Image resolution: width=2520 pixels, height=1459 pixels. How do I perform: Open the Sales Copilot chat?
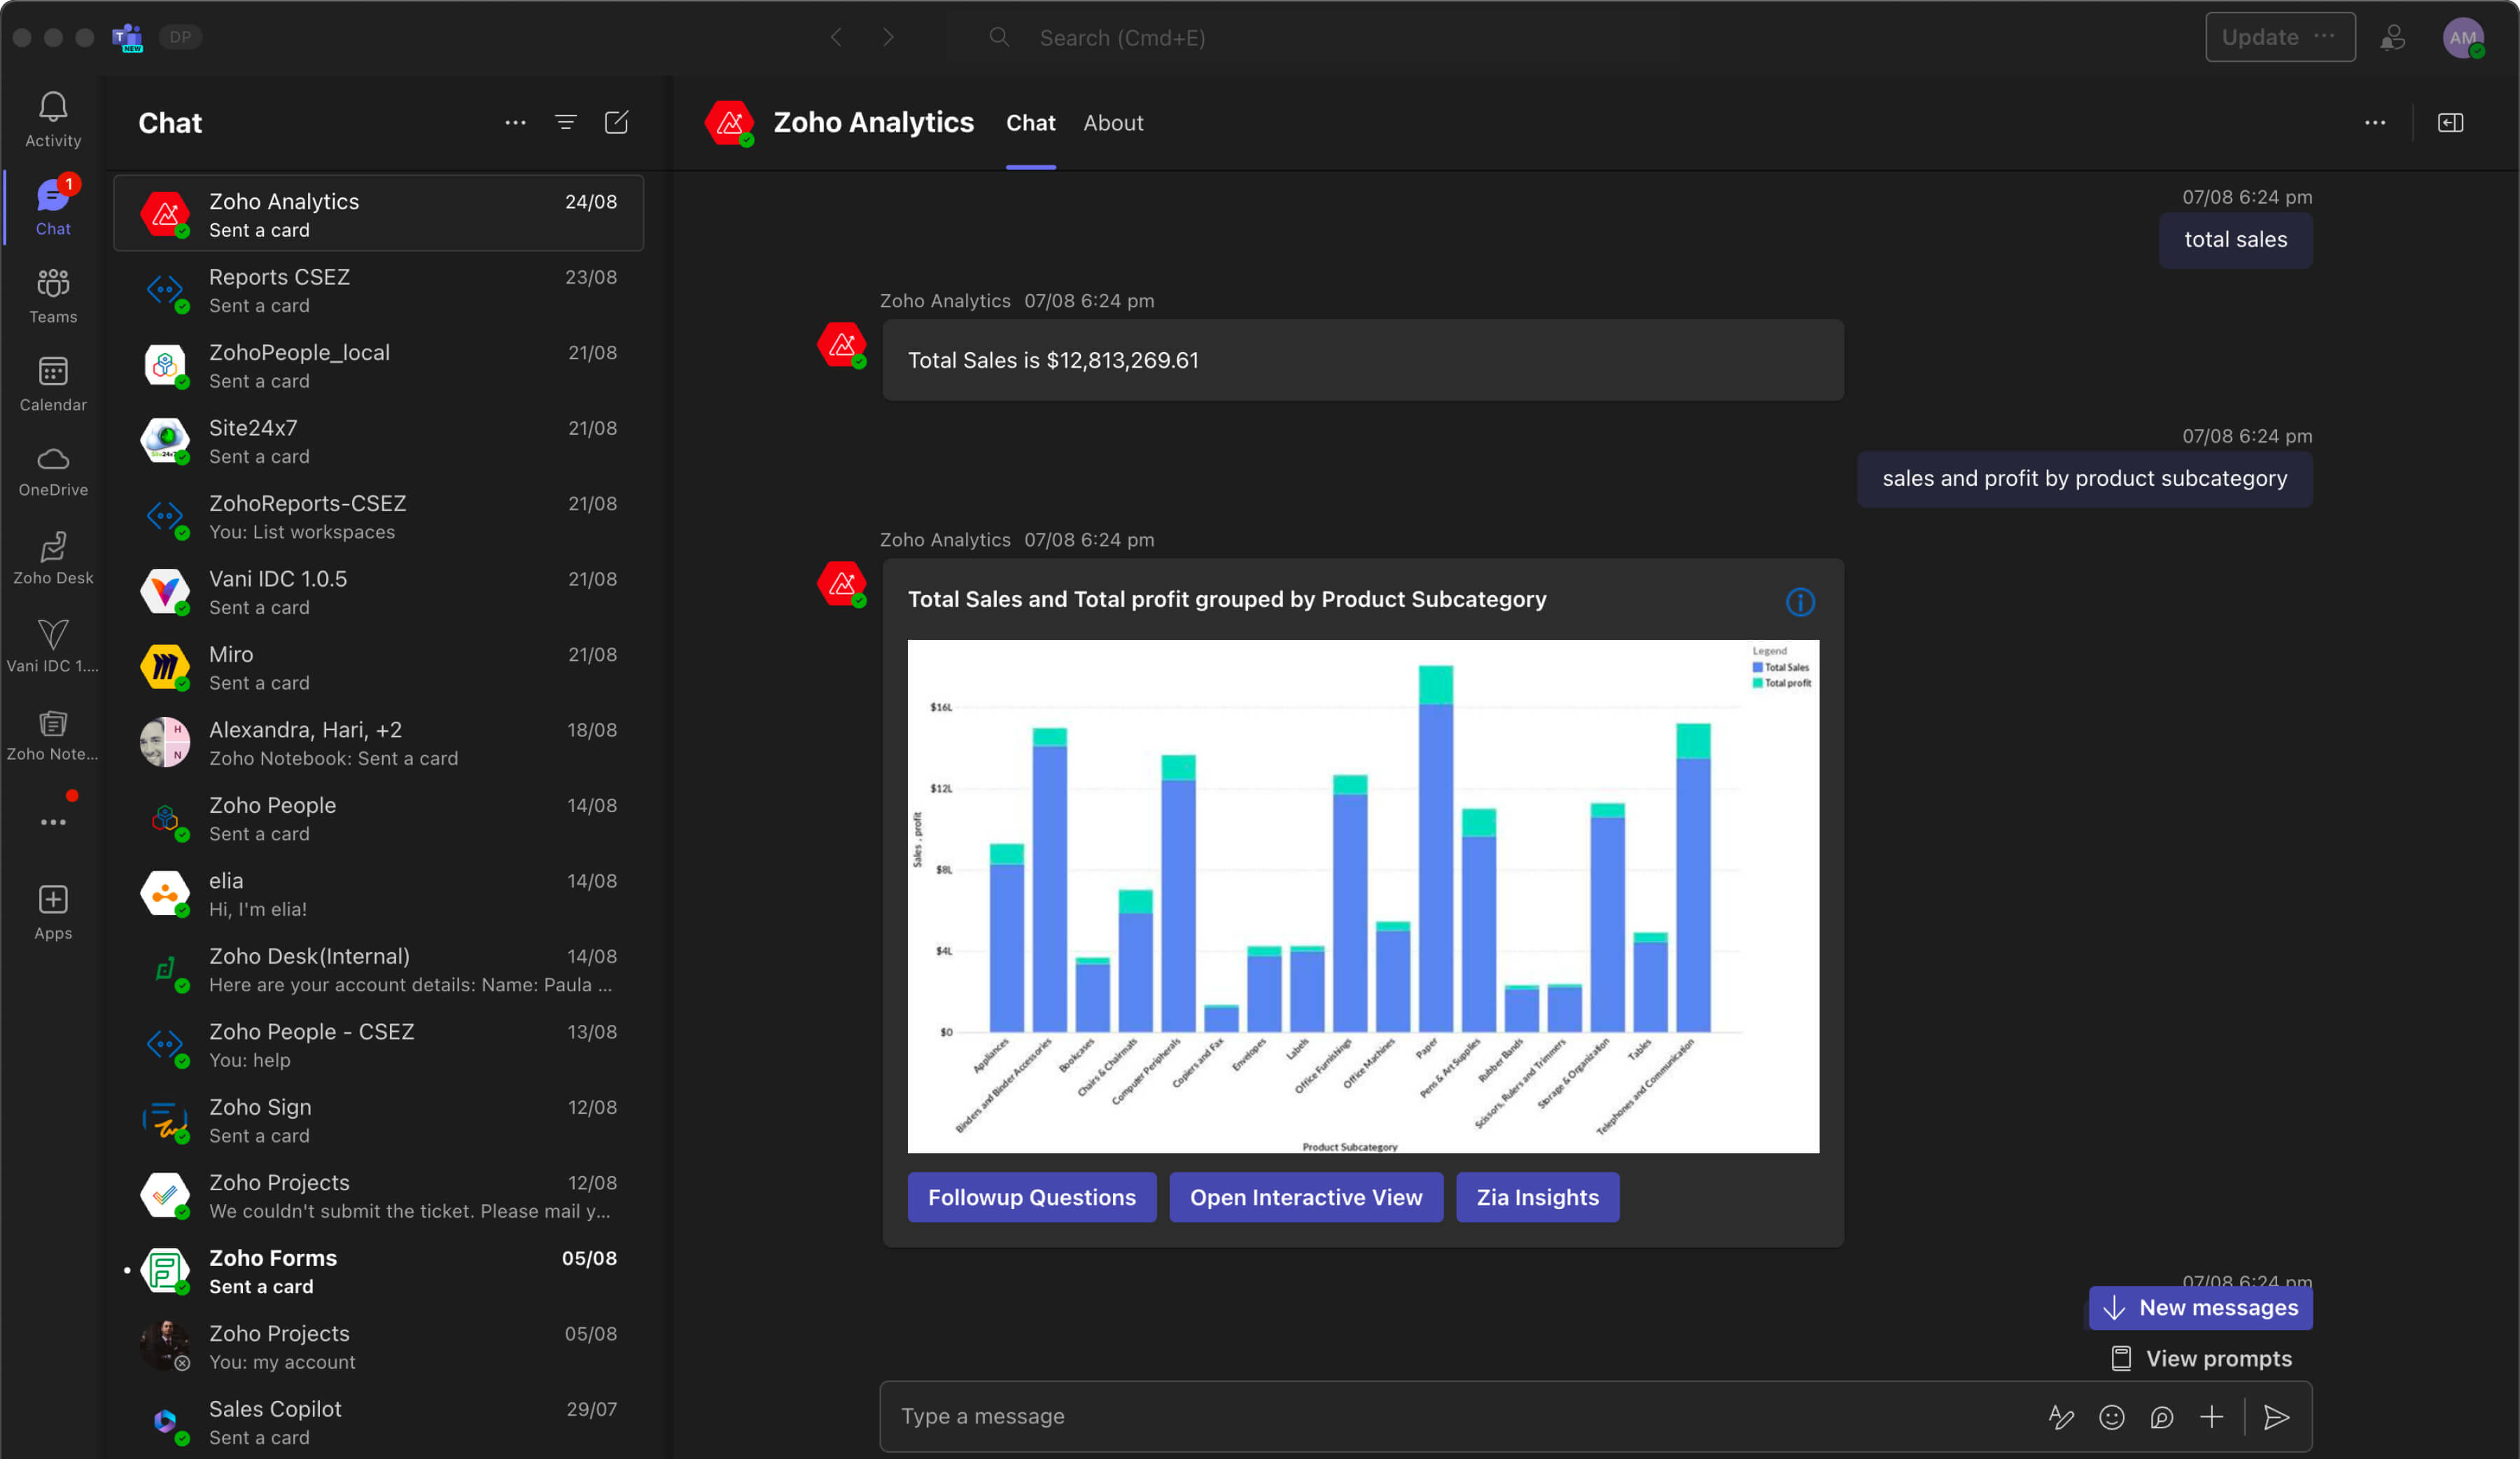coord(378,1422)
